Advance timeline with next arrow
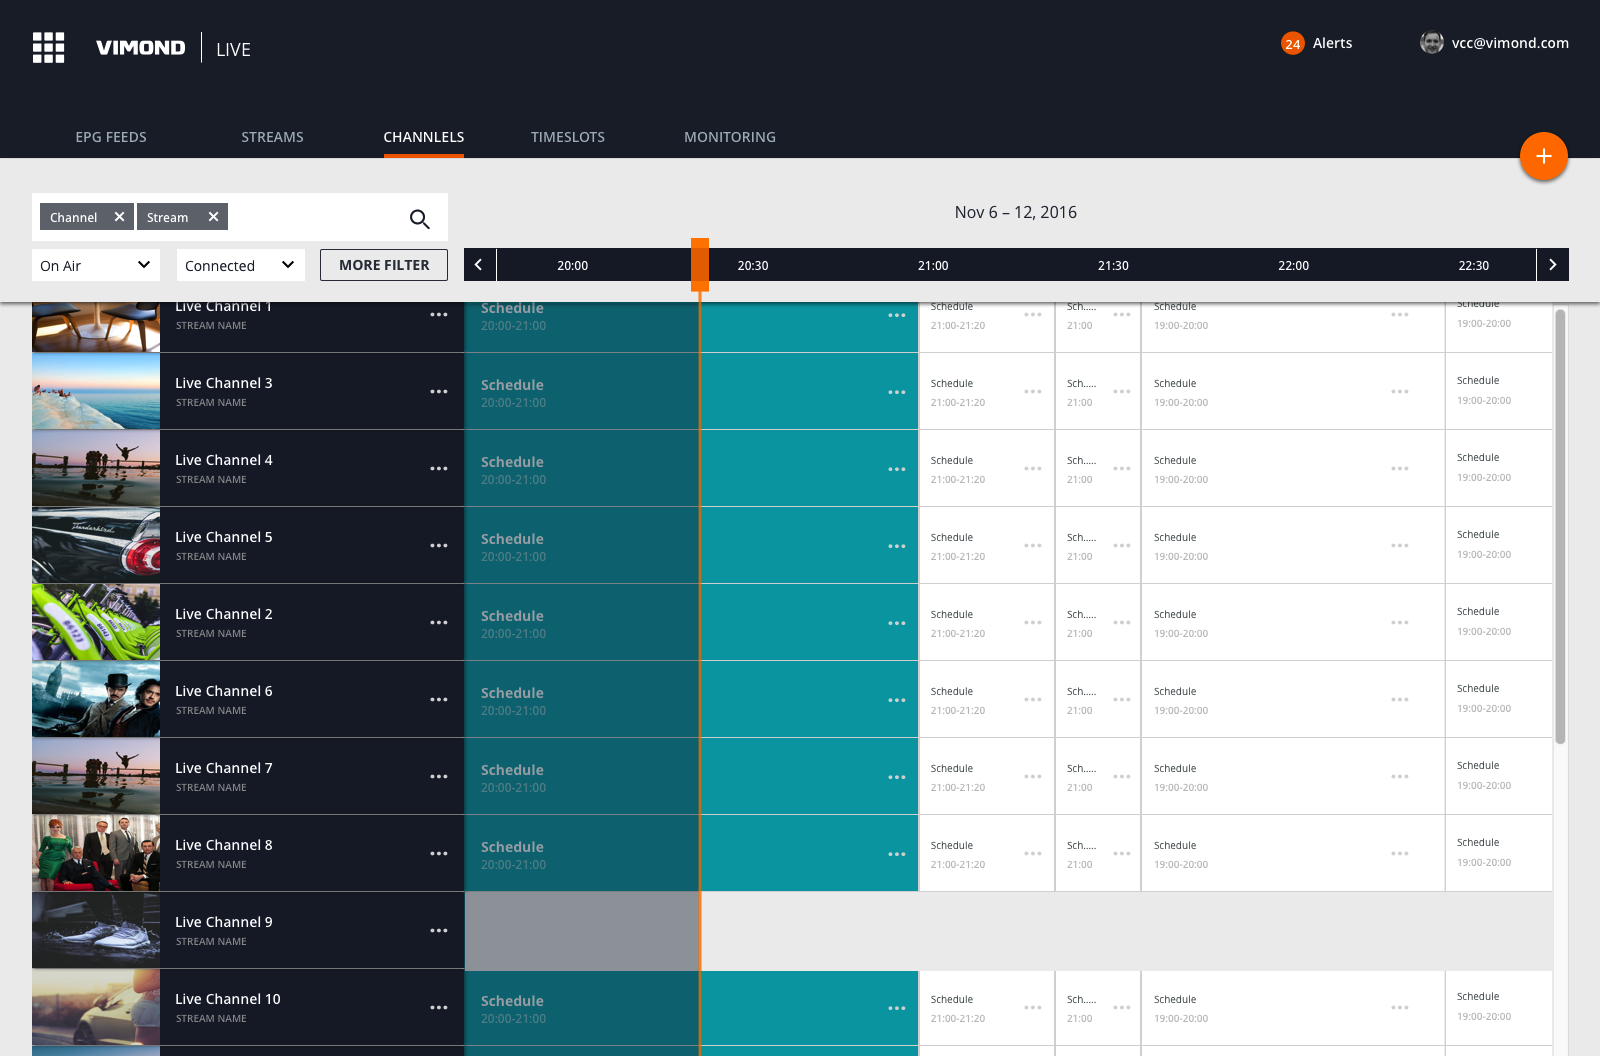Image resolution: width=1600 pixels, height=1056 pixels. pyautogui.click(x=1552, y=265)
